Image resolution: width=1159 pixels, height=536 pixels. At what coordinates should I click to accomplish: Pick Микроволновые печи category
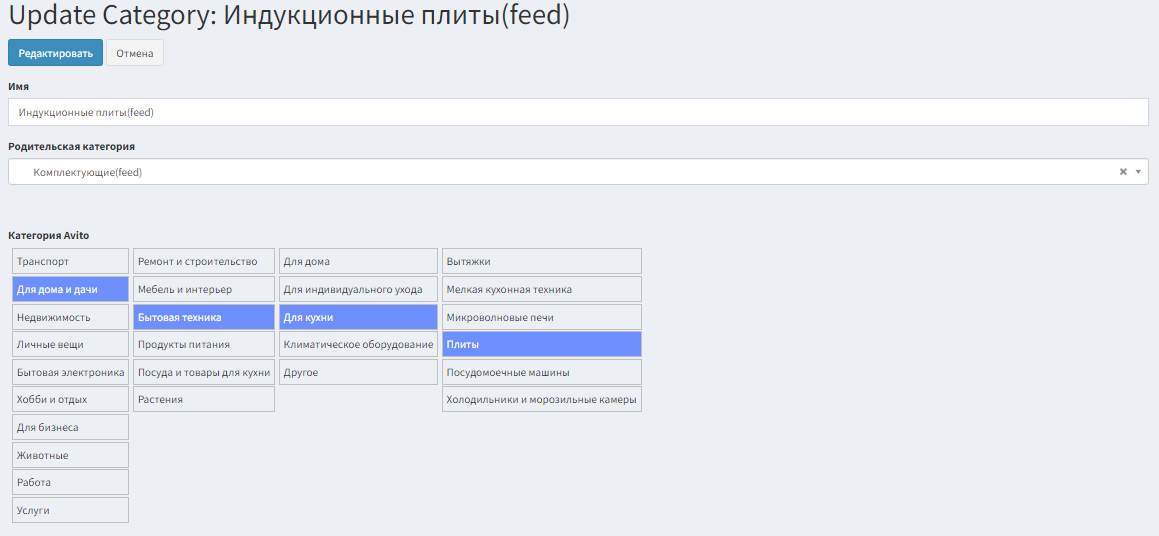coord(542,317)
